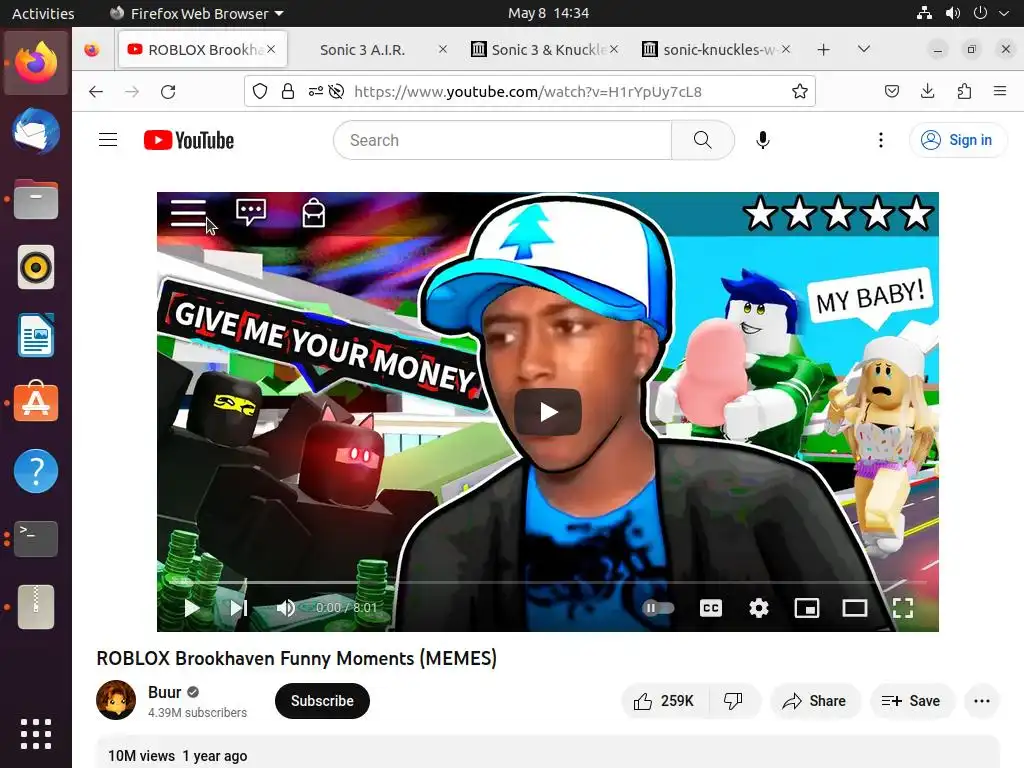Image resolution: width=1024 pixels, height=768 pixels.
Task: Switch to Sonic 3 & Knuckles tab
Action: pos(547,50)
